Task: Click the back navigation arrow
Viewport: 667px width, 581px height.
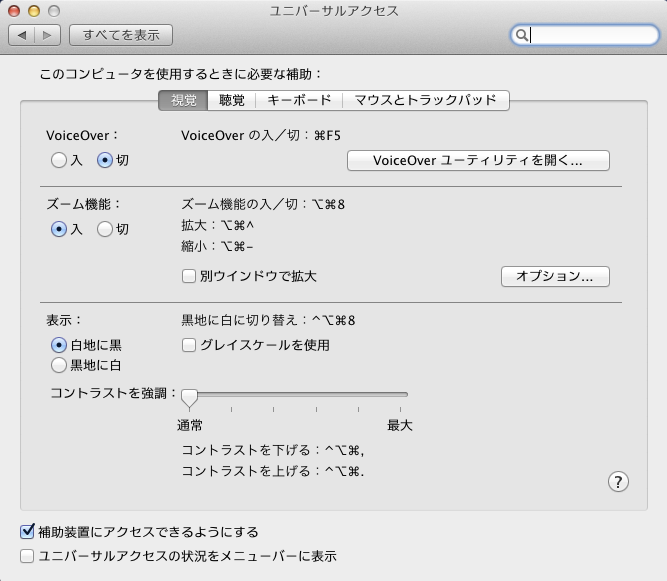Action: click(22, 35)
